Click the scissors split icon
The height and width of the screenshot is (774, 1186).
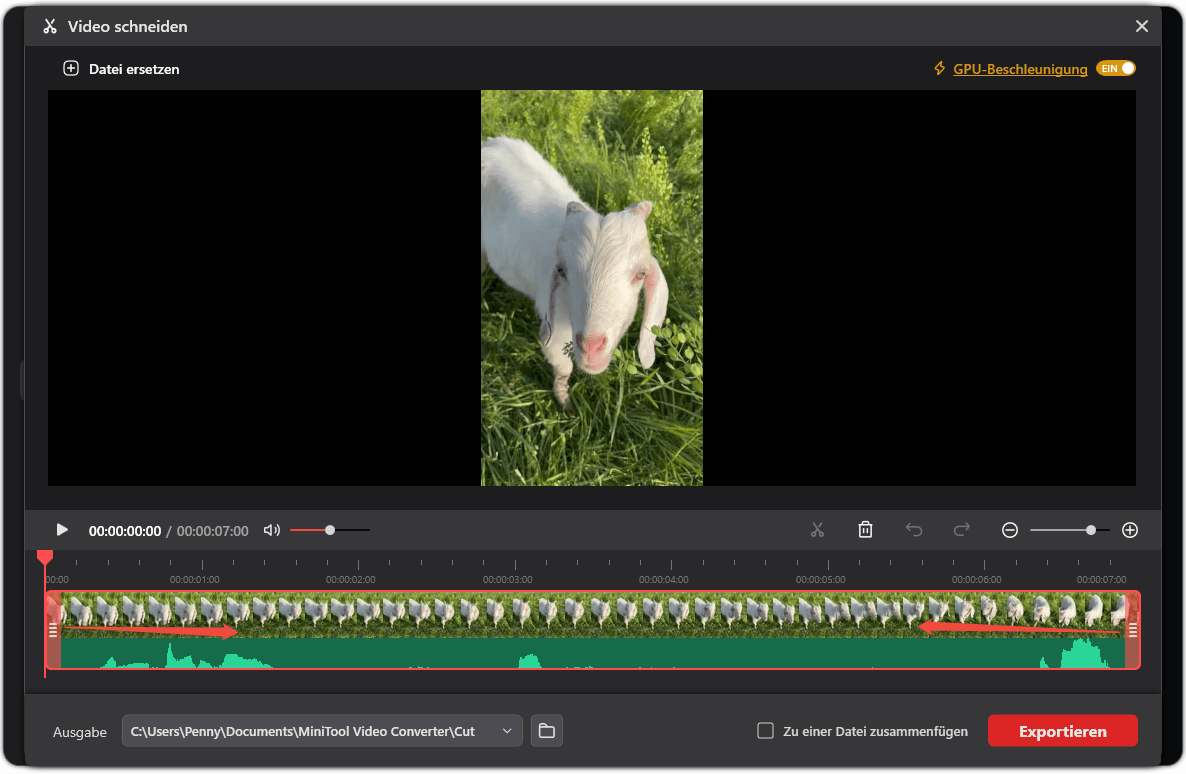pyautogui.click(x=817, y=530)
